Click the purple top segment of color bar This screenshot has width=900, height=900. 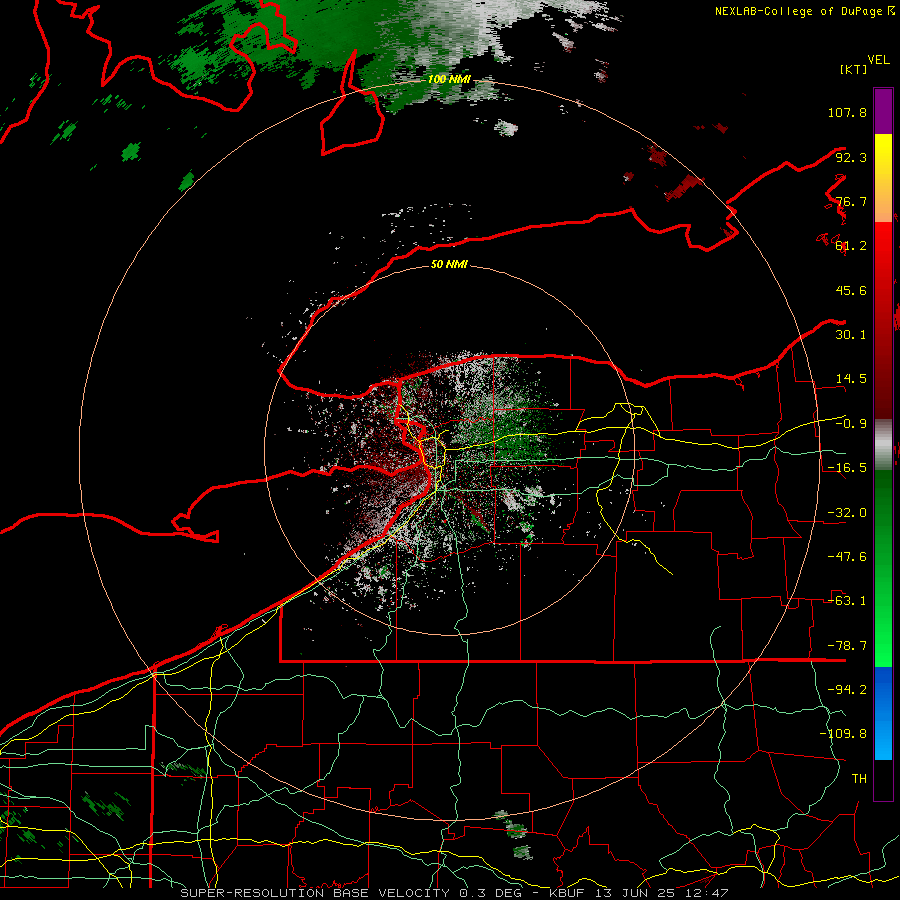pyautogui.click(x=883, y=111)
